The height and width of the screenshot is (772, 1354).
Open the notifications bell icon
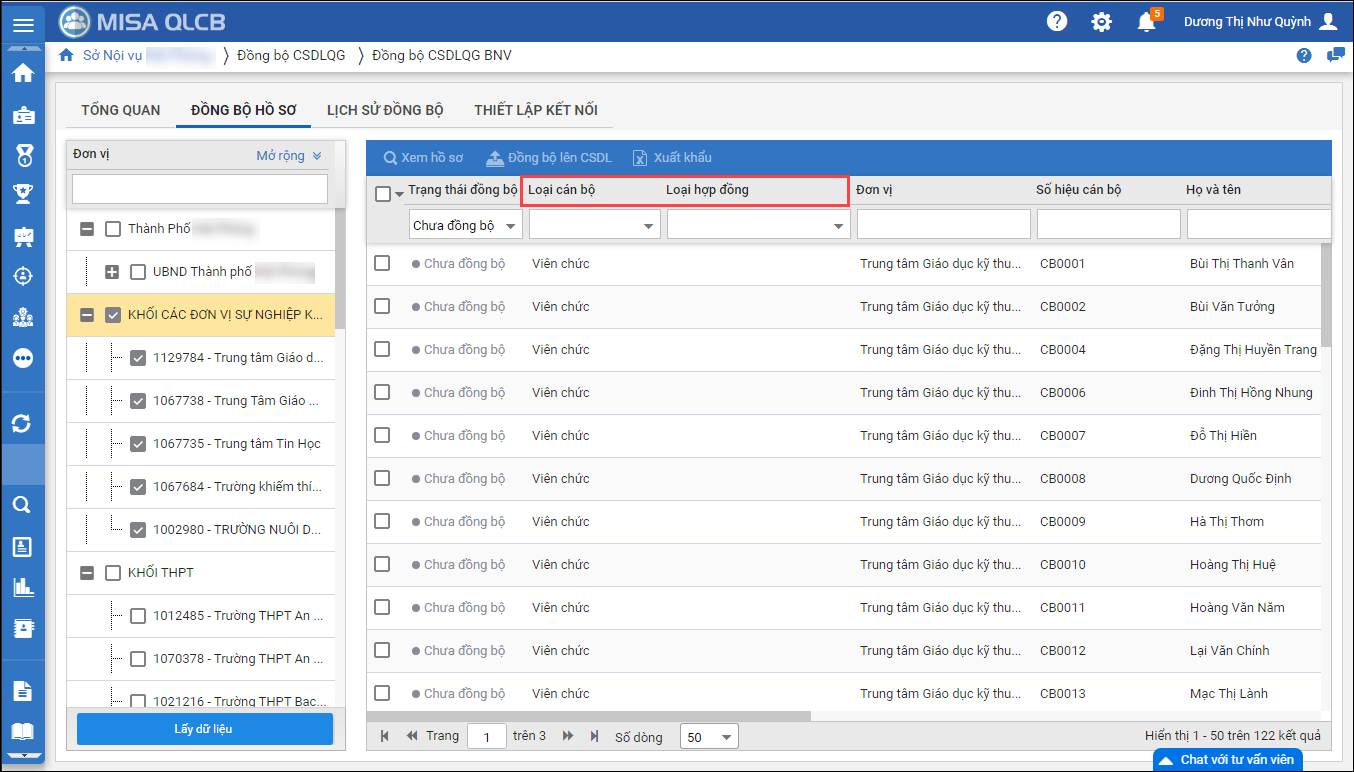pos(1146,22)
